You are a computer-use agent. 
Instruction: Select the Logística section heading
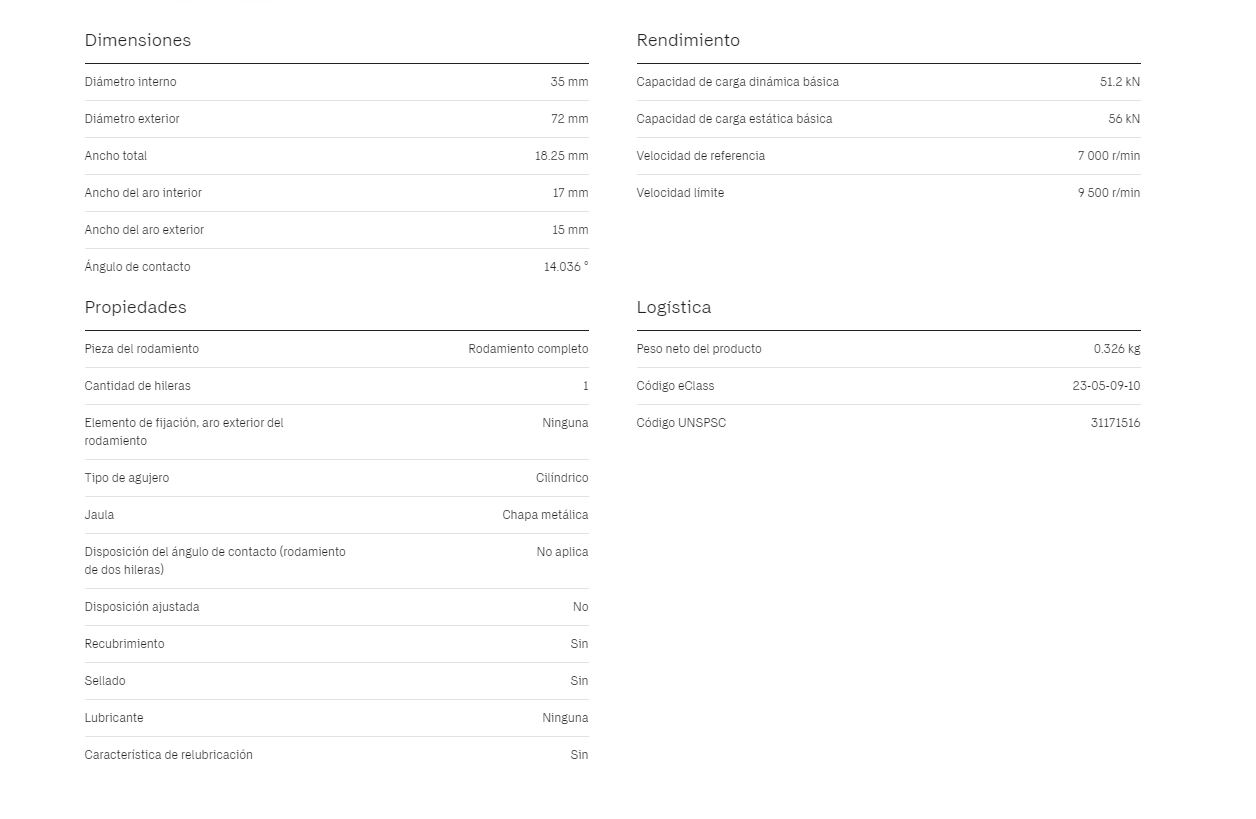(x=674, y=307)
